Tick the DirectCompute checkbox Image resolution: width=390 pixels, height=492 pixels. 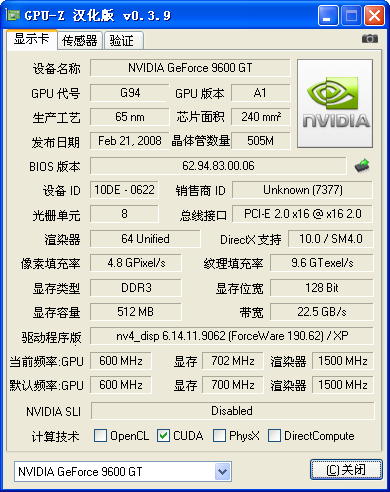tap(274, 435)
